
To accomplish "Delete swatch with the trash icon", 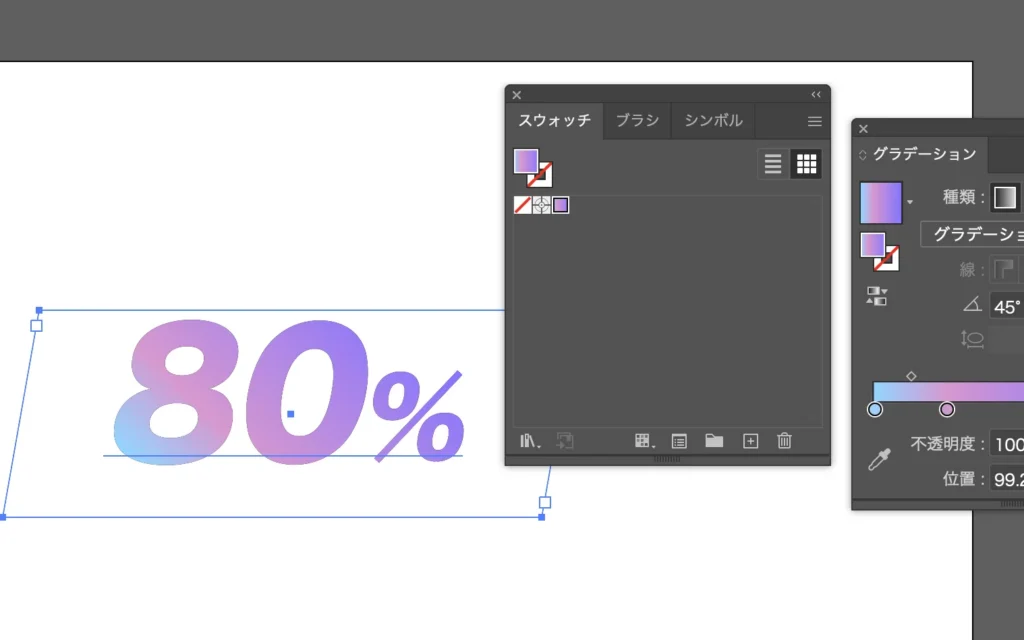I will [785, 441].
